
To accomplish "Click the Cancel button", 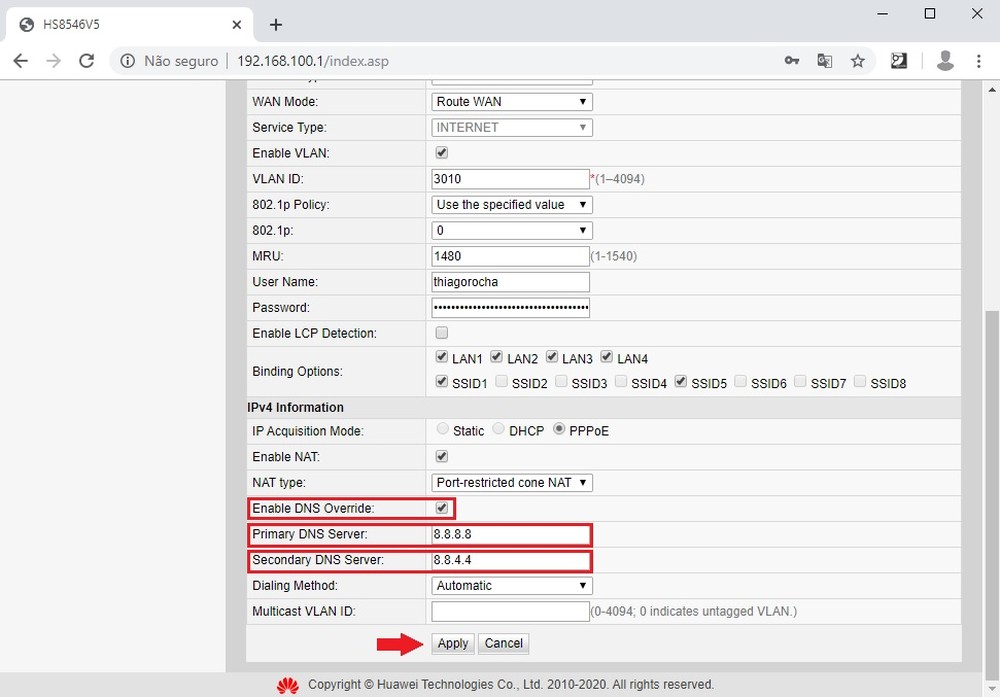I will click(503, 643).
